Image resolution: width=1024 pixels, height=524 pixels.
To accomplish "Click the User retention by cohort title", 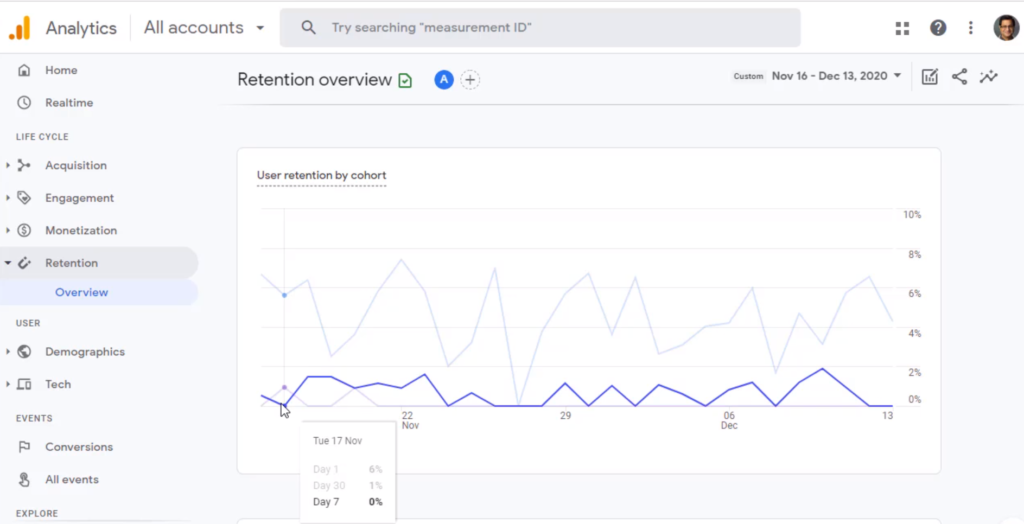I will (x=321, y=176).
